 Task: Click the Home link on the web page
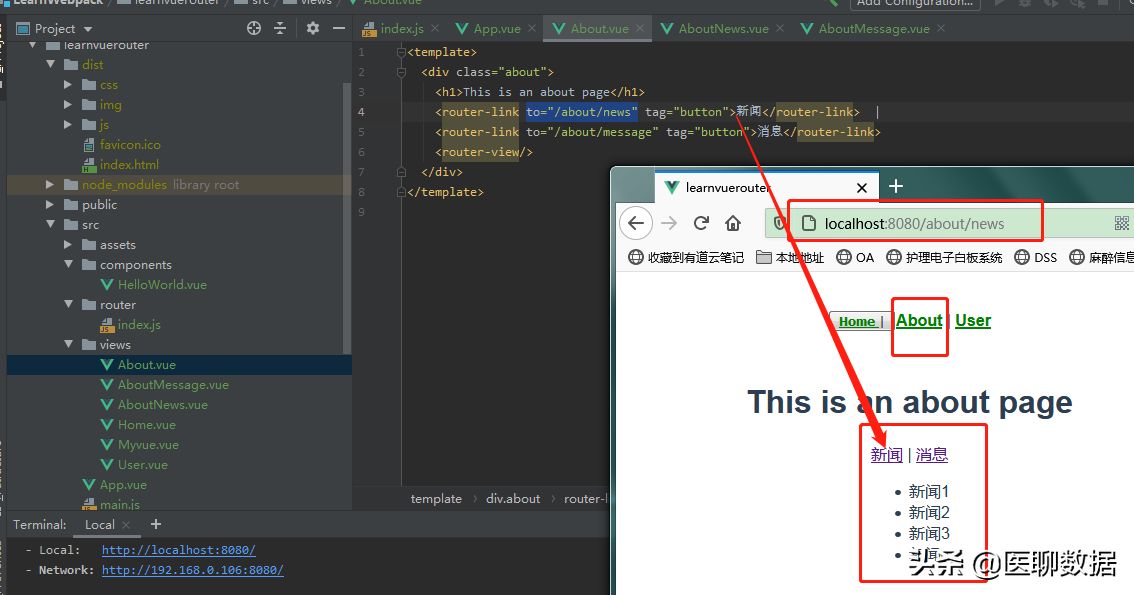(x=857, y=322)
